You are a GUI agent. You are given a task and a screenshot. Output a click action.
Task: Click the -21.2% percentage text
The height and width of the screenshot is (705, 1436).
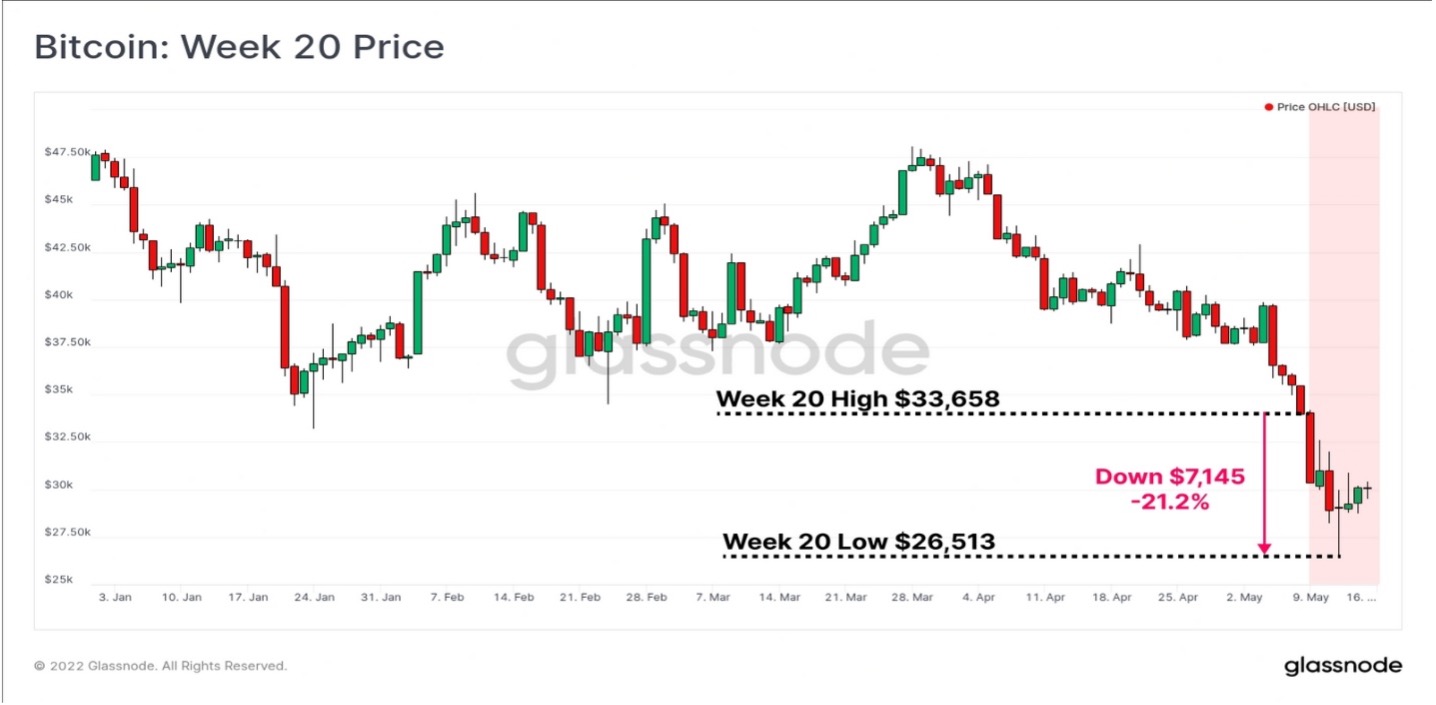click(1170, 502)
